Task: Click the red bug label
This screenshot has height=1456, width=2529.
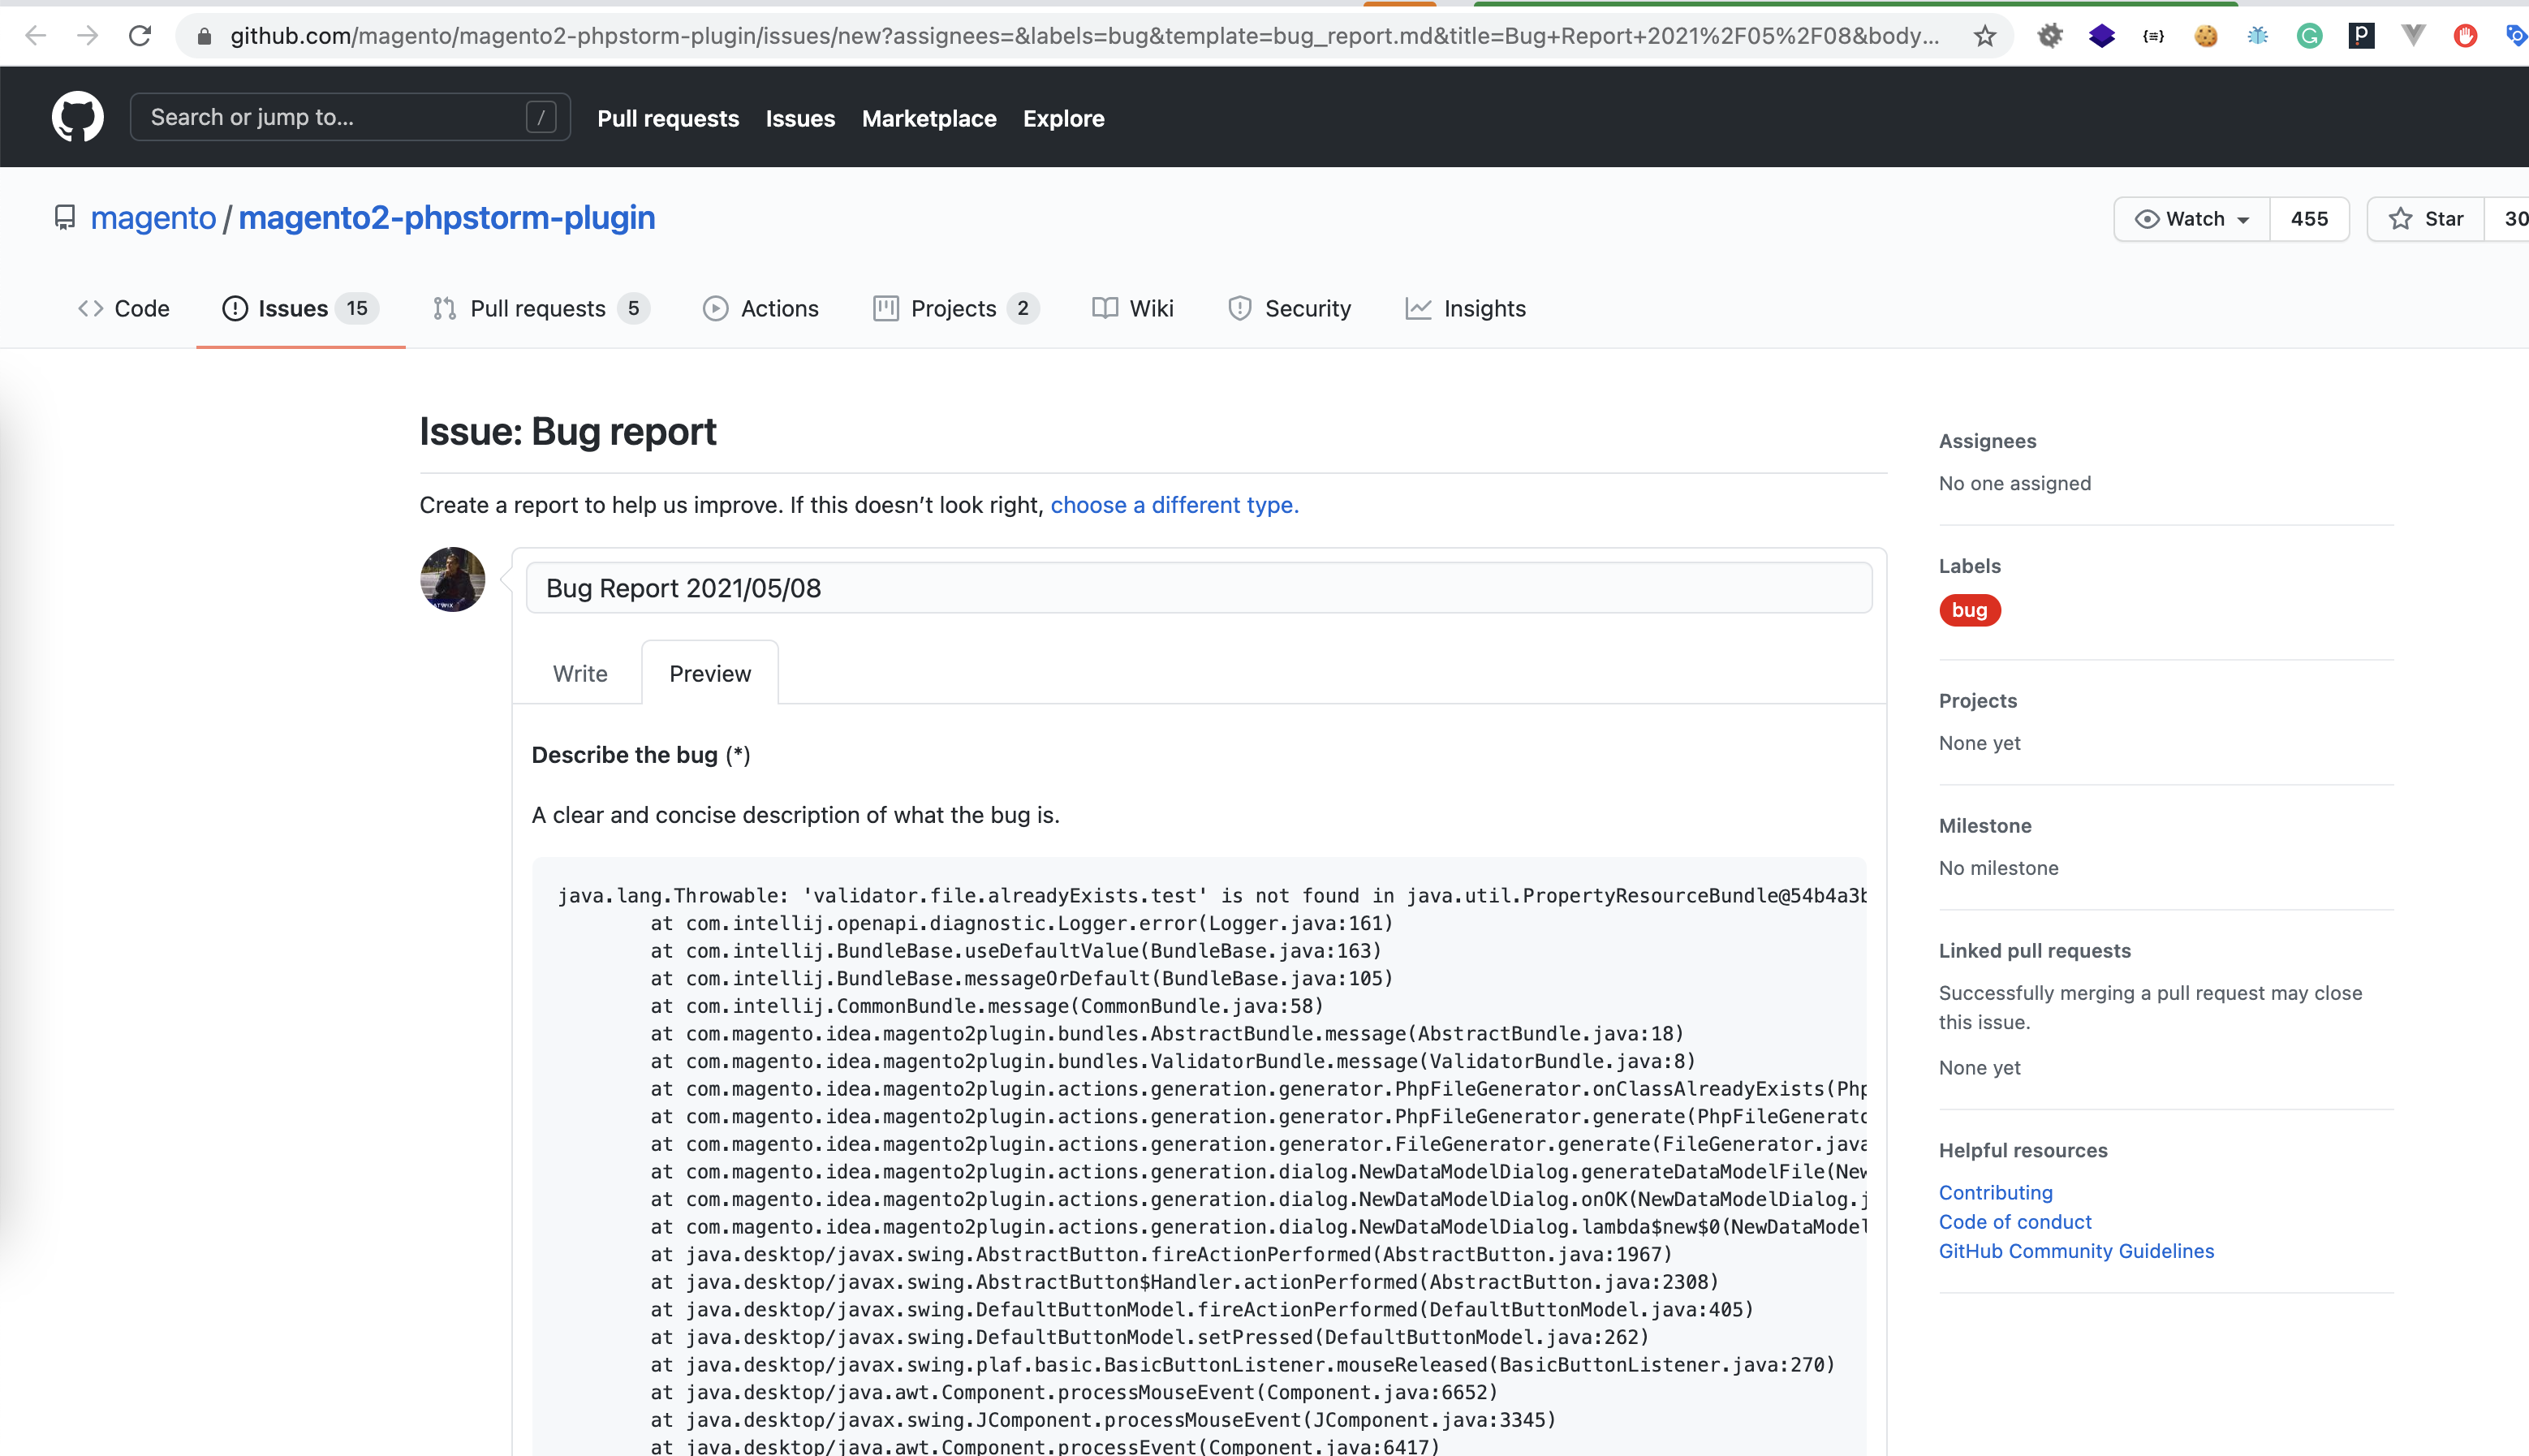Action: [1969, 610]
